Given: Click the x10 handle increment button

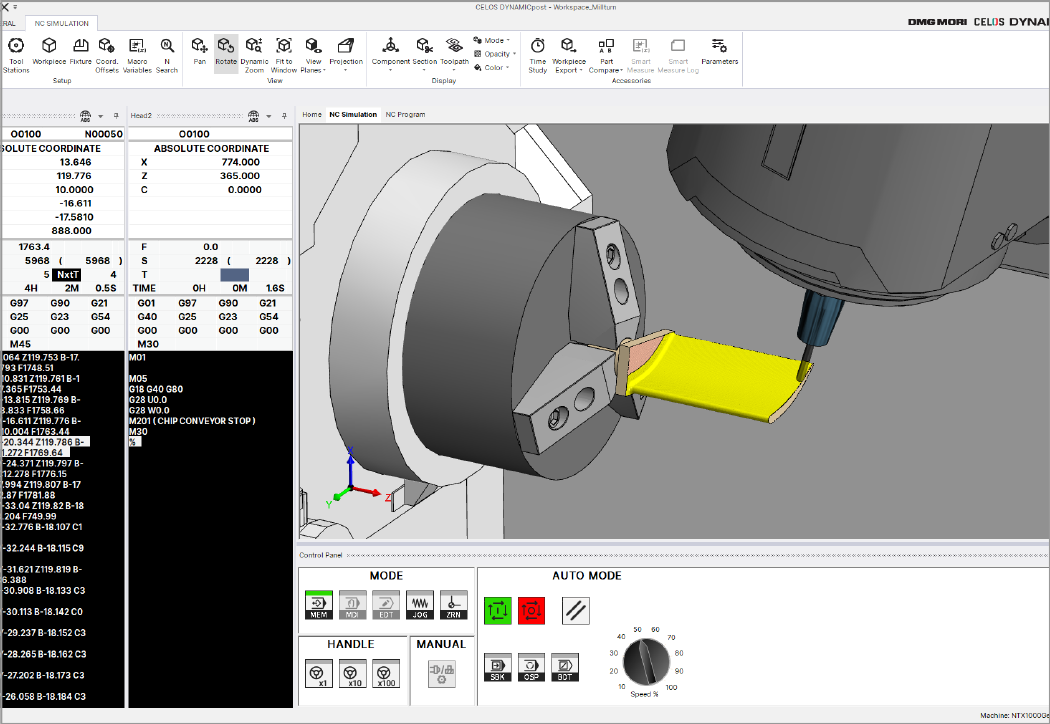Looking at the screenshot, I should pyautogui.click(x=351, y=674).
